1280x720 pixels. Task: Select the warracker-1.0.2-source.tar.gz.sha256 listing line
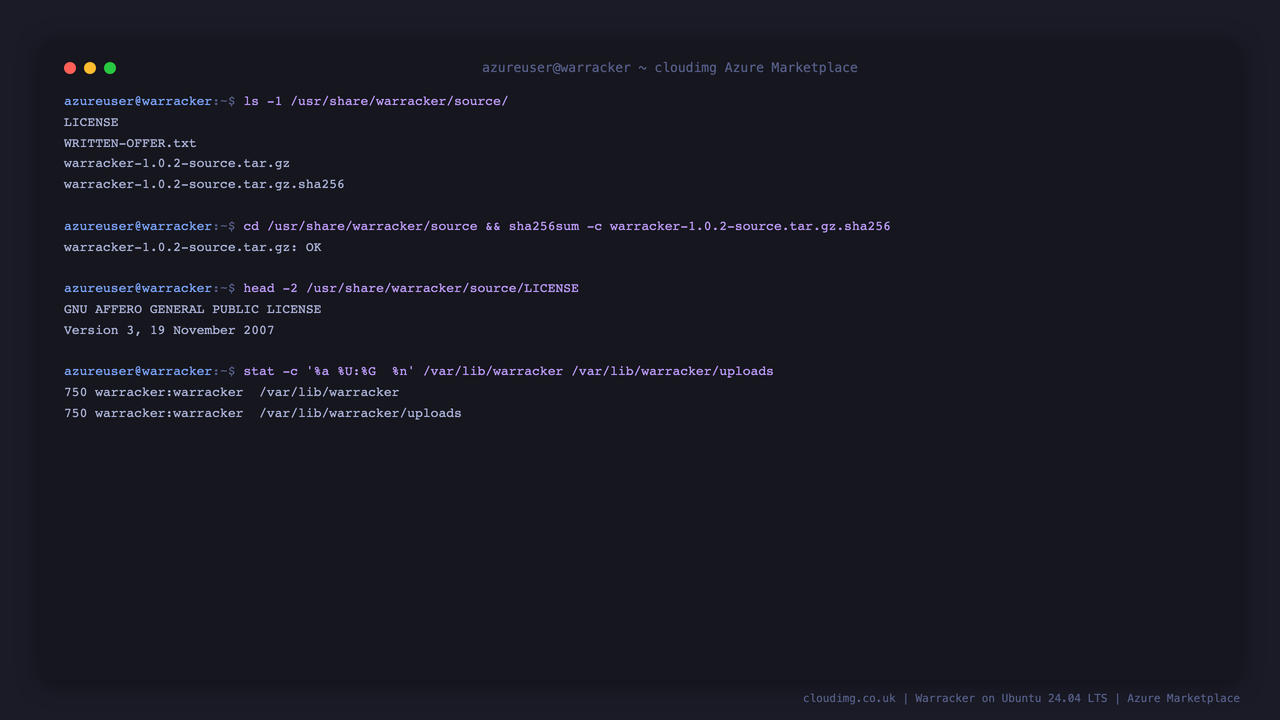[x=204, y=184]
